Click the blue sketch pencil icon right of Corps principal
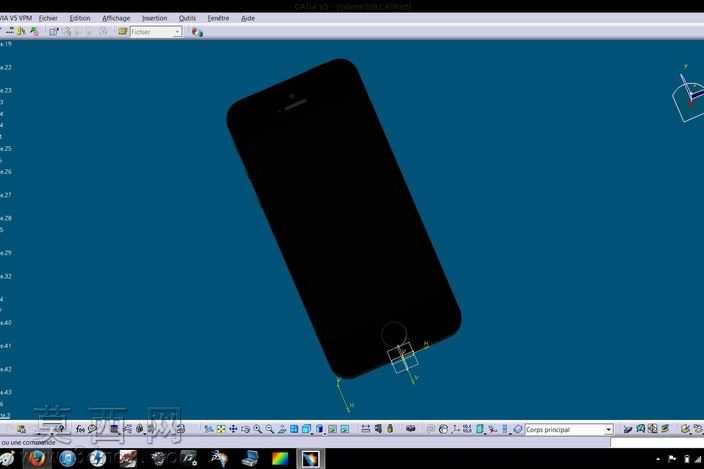This screenshot has width=704, height=469. (628, 429)
